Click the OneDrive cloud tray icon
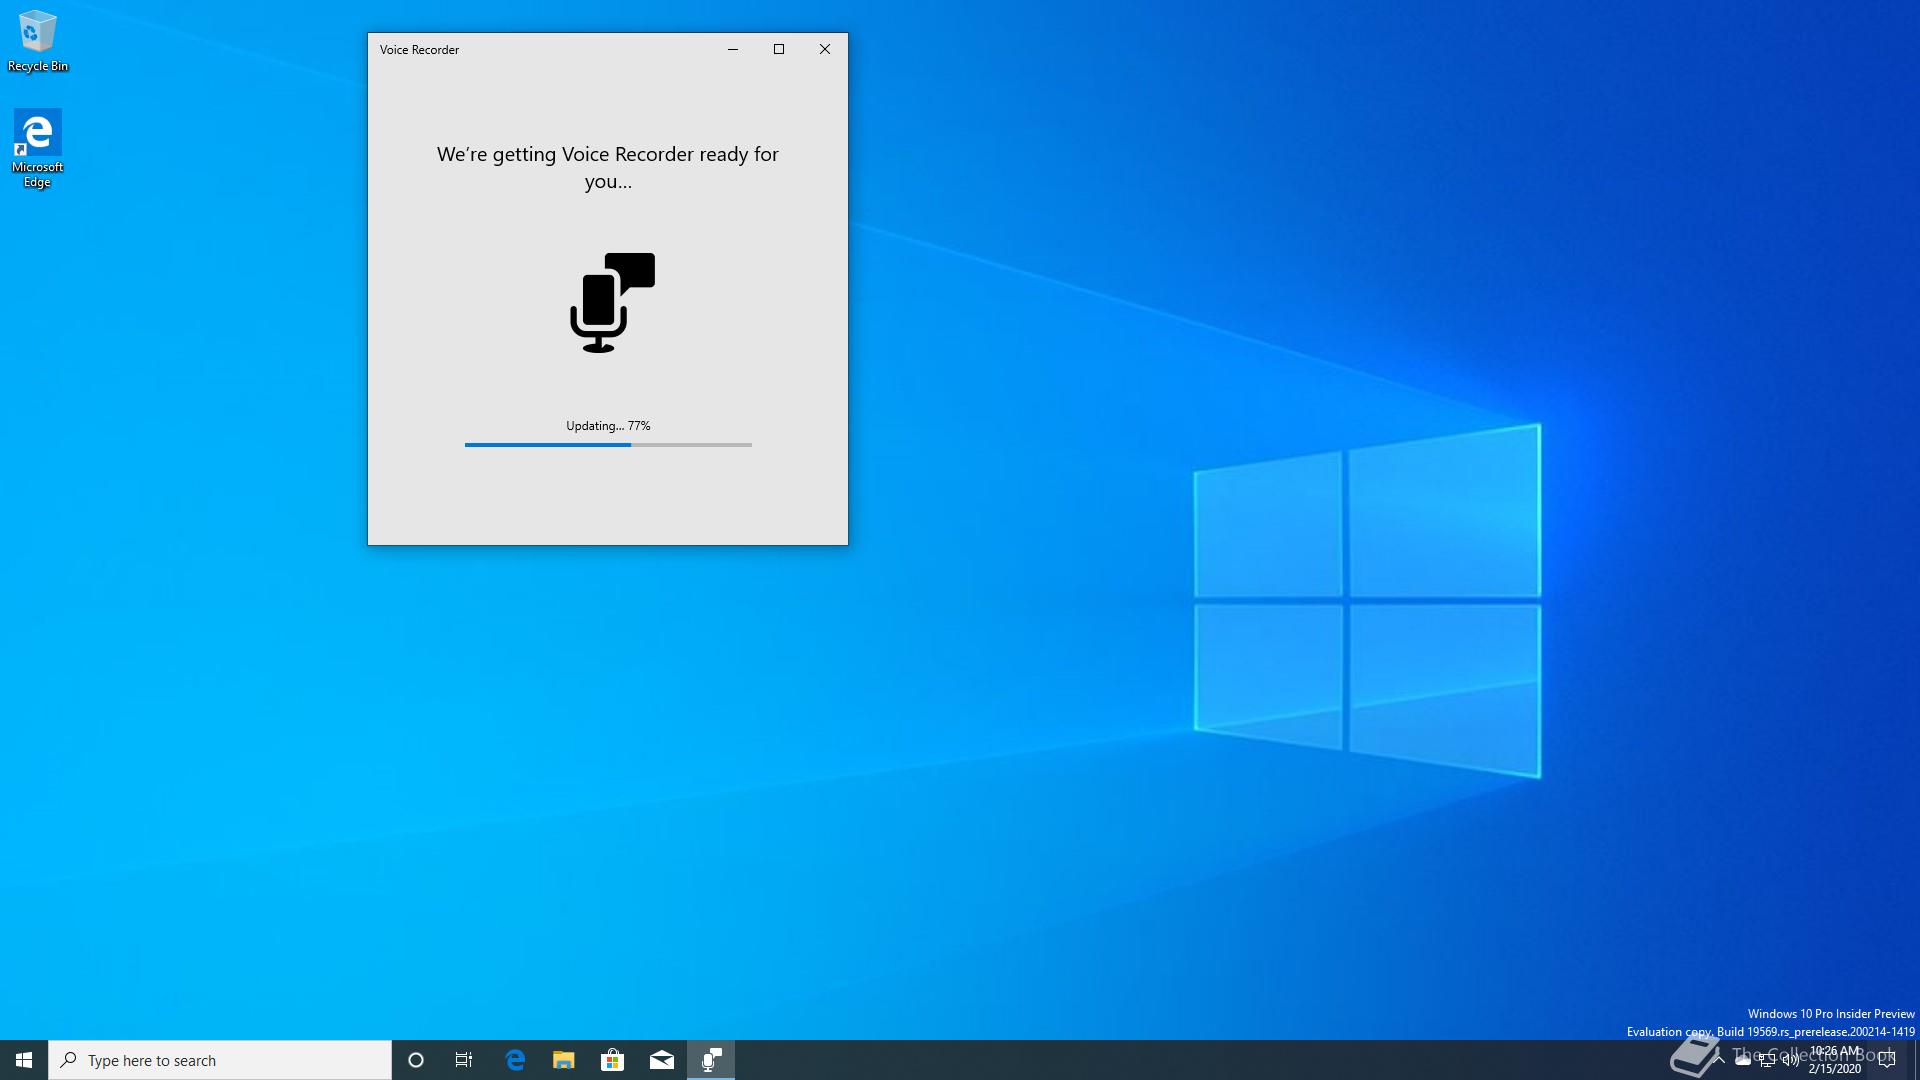This screenshot has height=1080, width=1920. point(1743,1060)
